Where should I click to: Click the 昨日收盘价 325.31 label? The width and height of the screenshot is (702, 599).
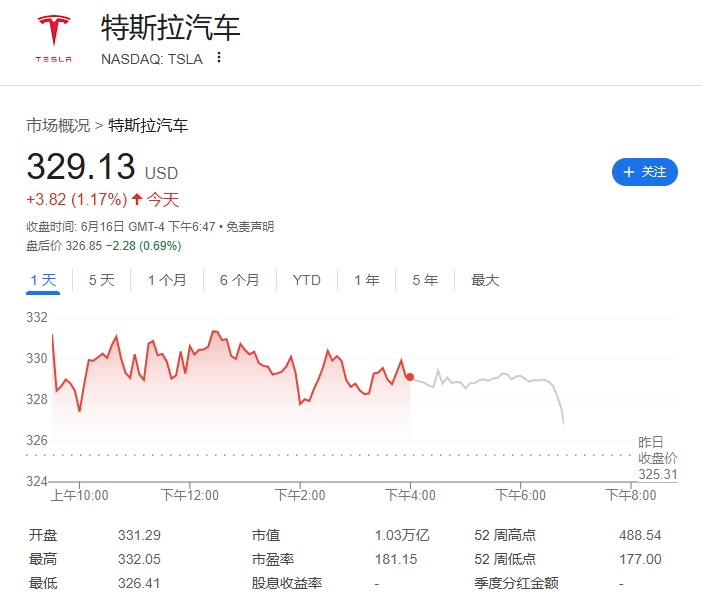[x=658, y=458]
